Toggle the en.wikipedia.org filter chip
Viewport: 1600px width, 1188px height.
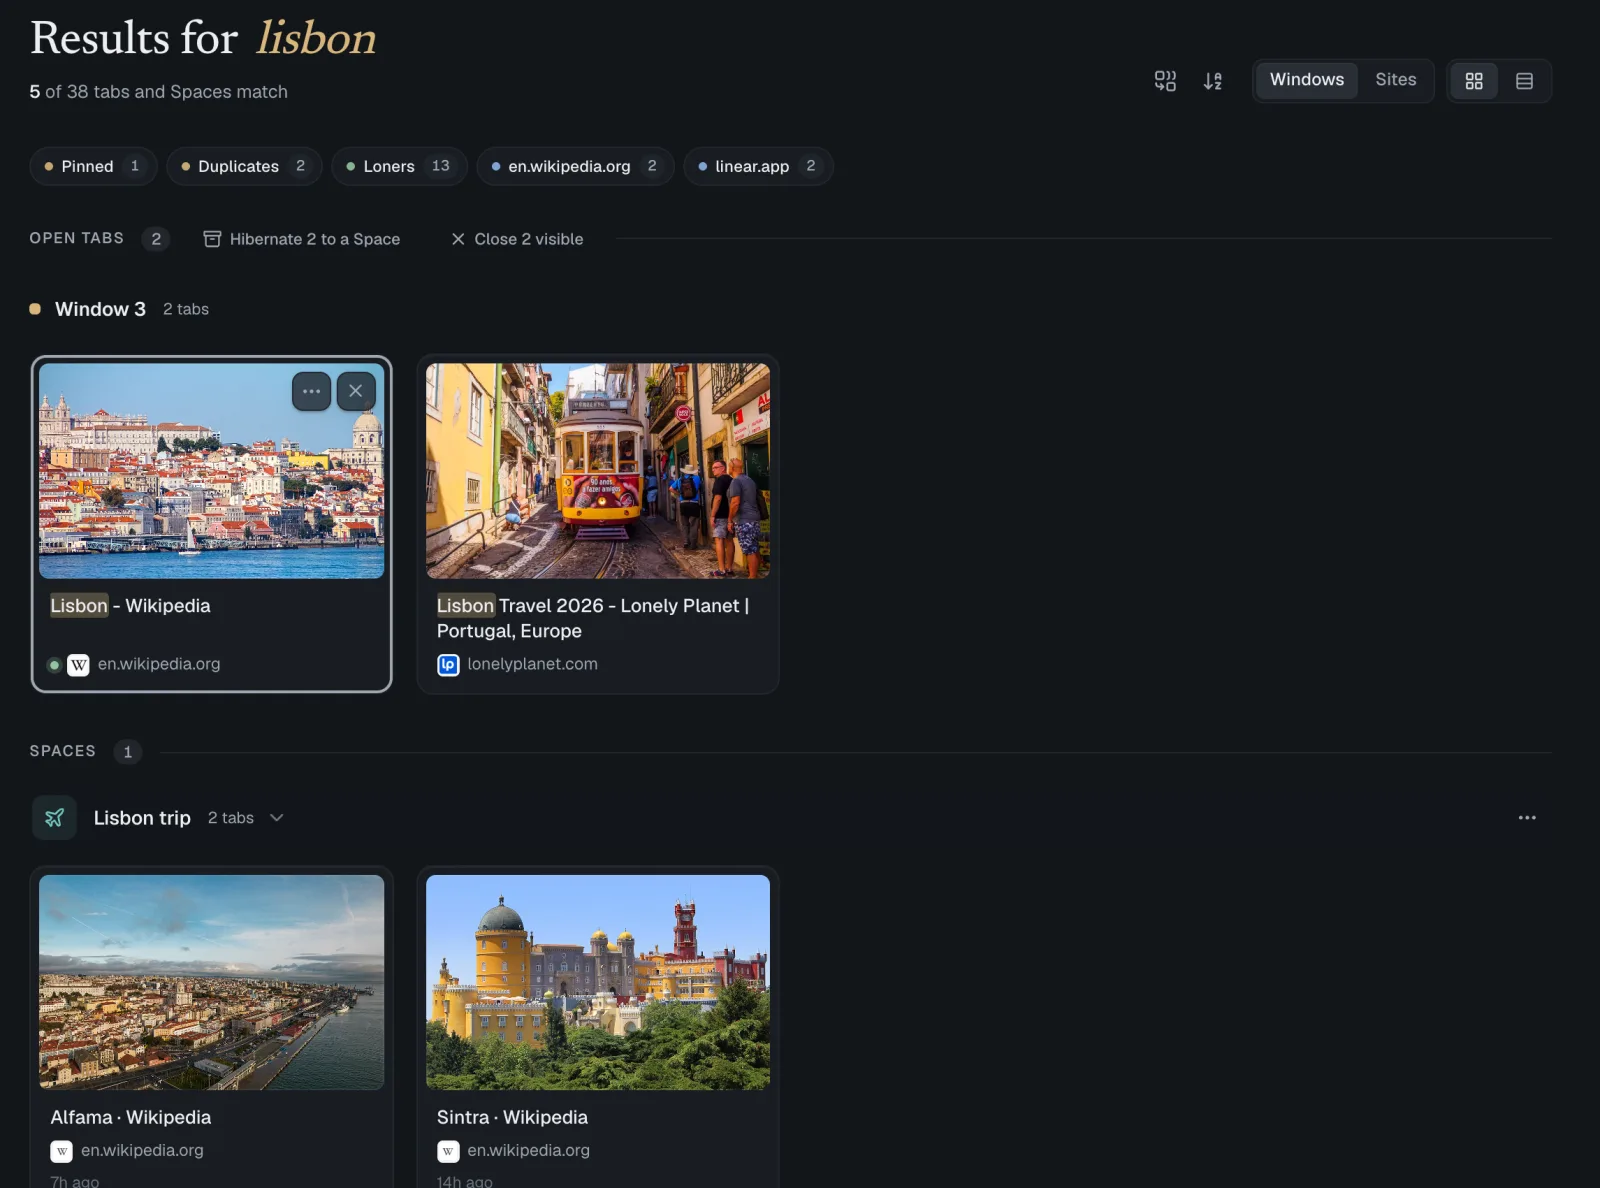(x=575, y=166)
